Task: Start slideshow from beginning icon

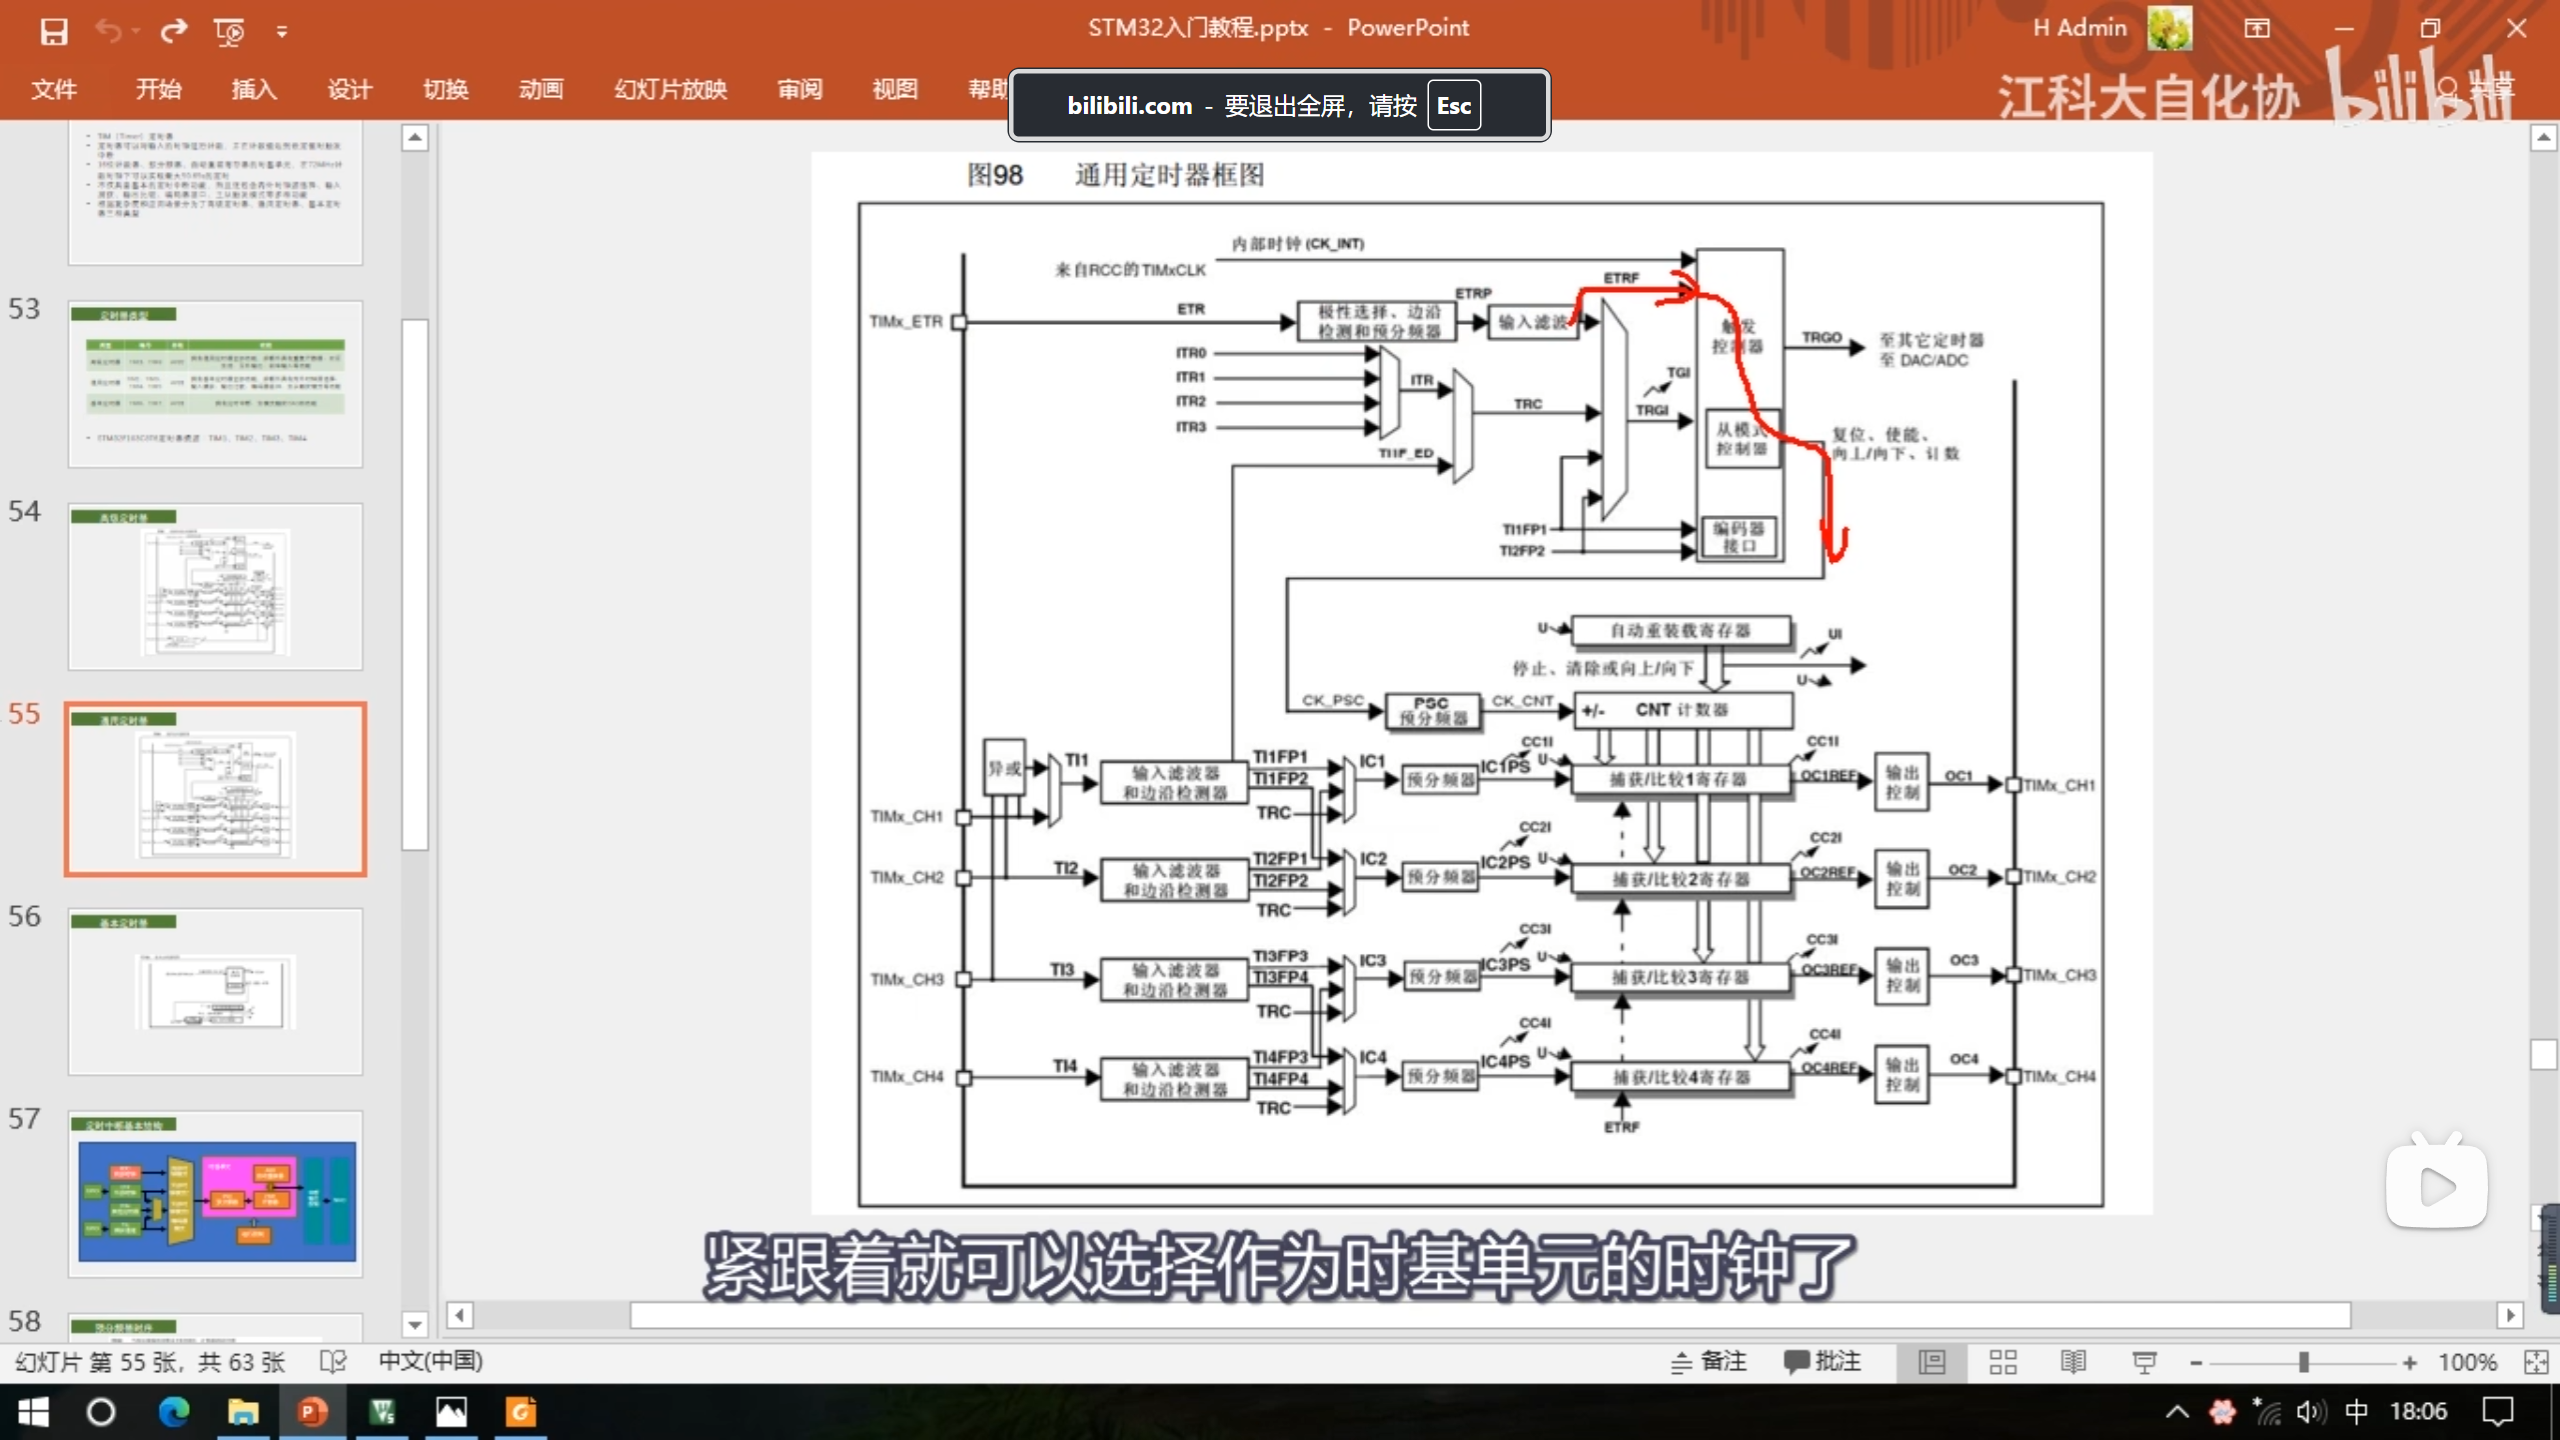Action: click(229, 31)
